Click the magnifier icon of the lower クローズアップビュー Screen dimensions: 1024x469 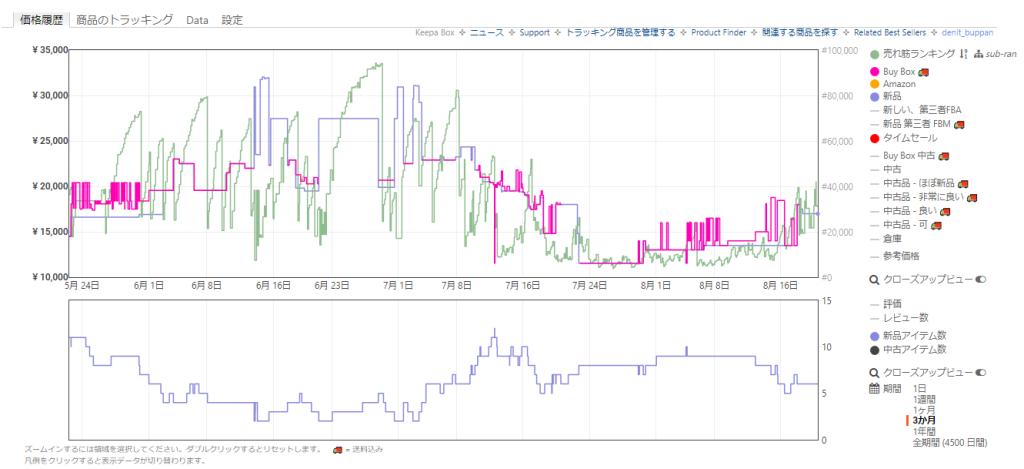(874, 372)
